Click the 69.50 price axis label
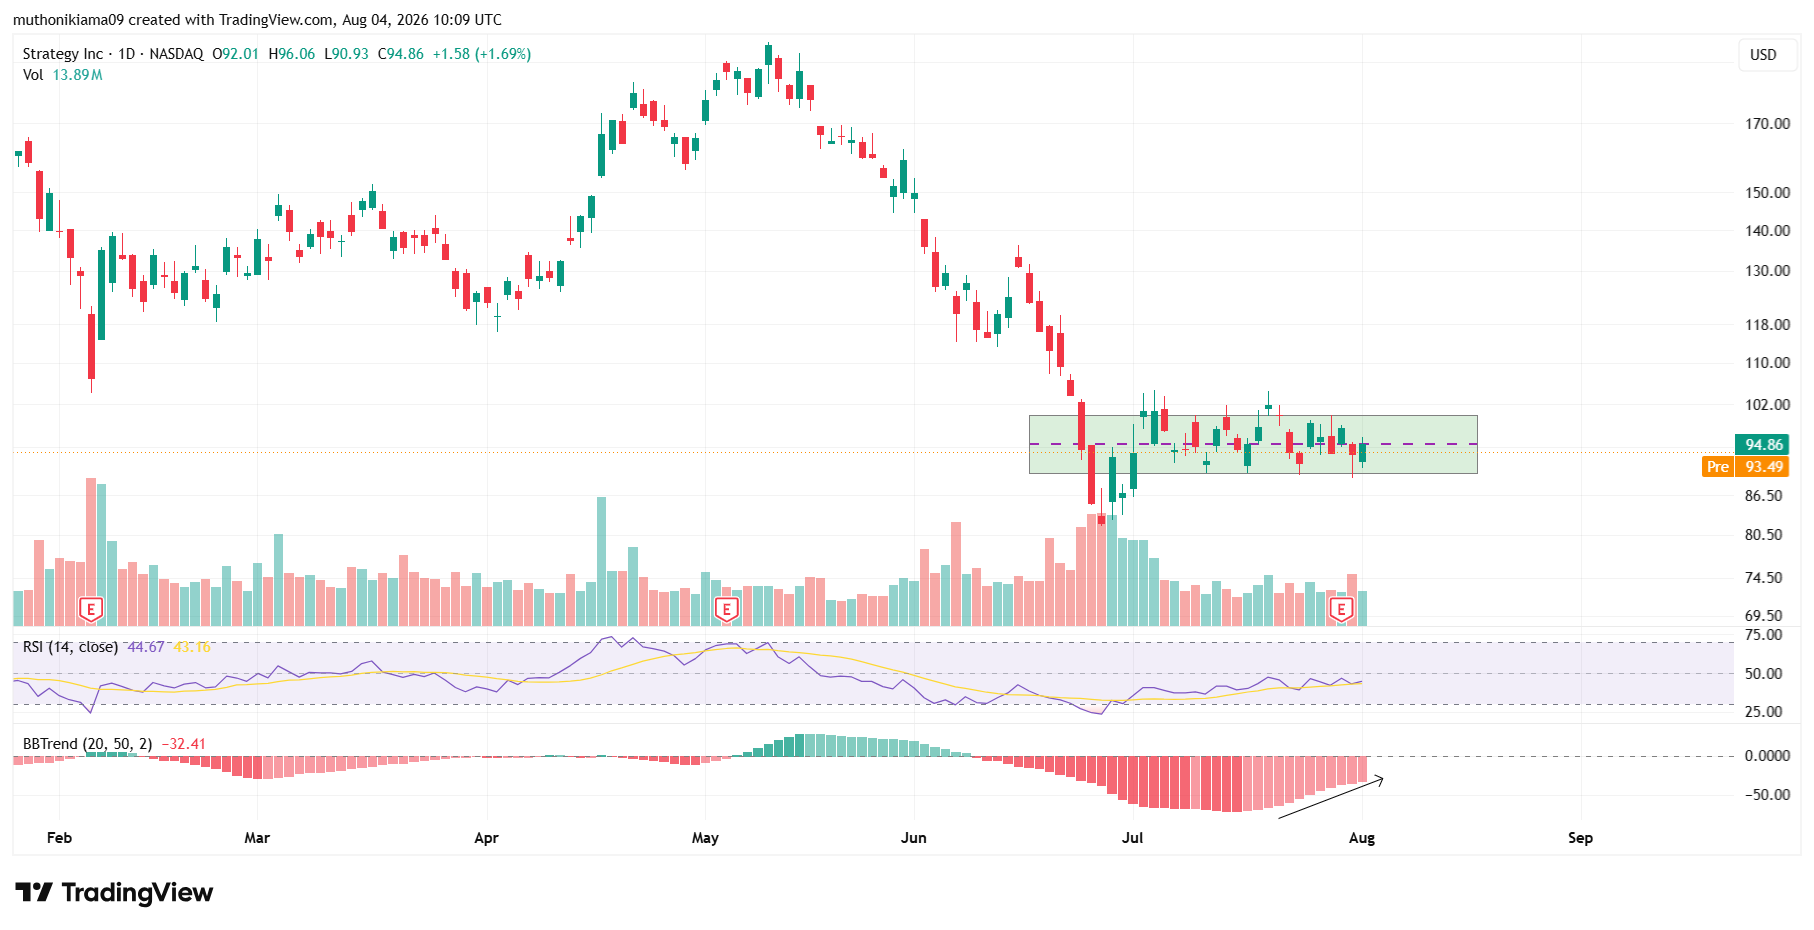The image size is (1814, 930). [1763, 616]
